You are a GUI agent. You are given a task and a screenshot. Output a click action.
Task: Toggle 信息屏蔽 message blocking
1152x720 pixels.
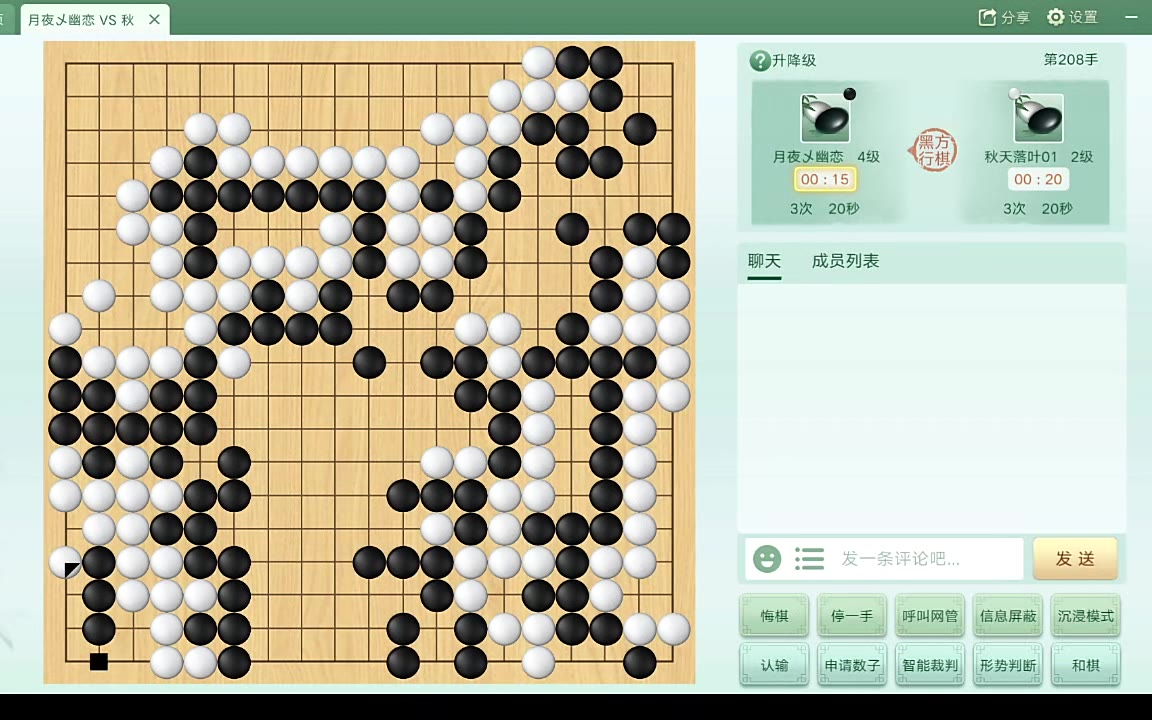tap(1008, 616)
